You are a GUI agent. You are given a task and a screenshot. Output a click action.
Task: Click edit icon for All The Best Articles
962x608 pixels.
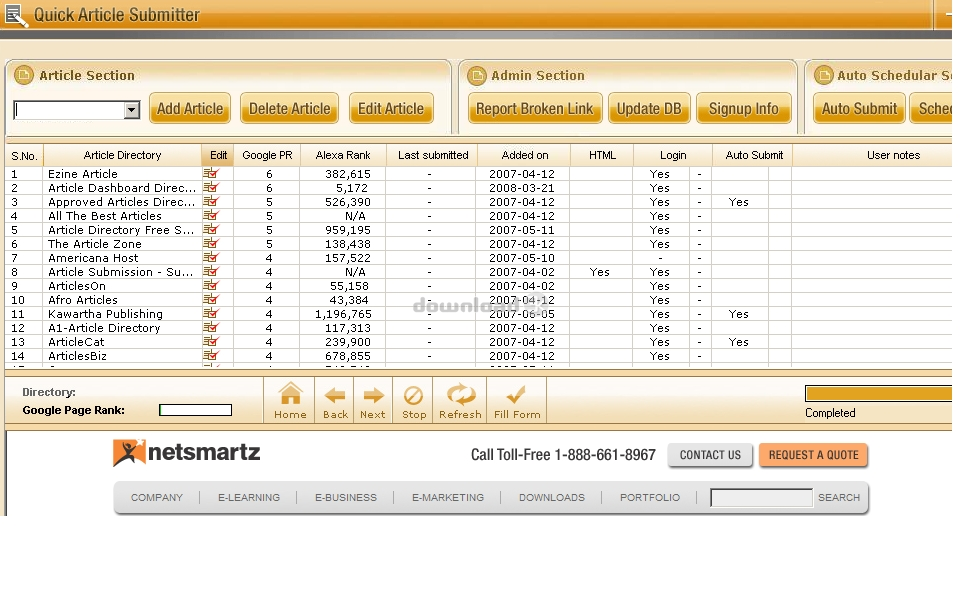211,216
